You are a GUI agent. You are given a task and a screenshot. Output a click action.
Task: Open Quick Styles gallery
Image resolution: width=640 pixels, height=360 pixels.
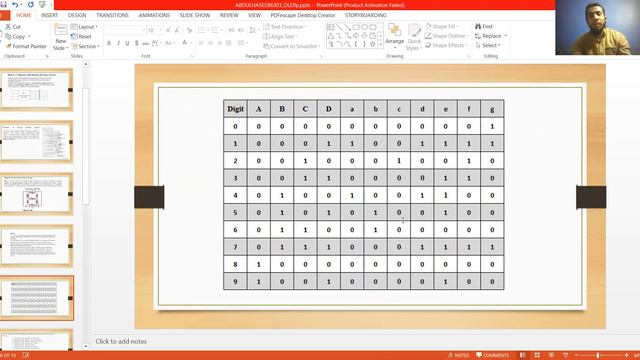pos(414,37)
